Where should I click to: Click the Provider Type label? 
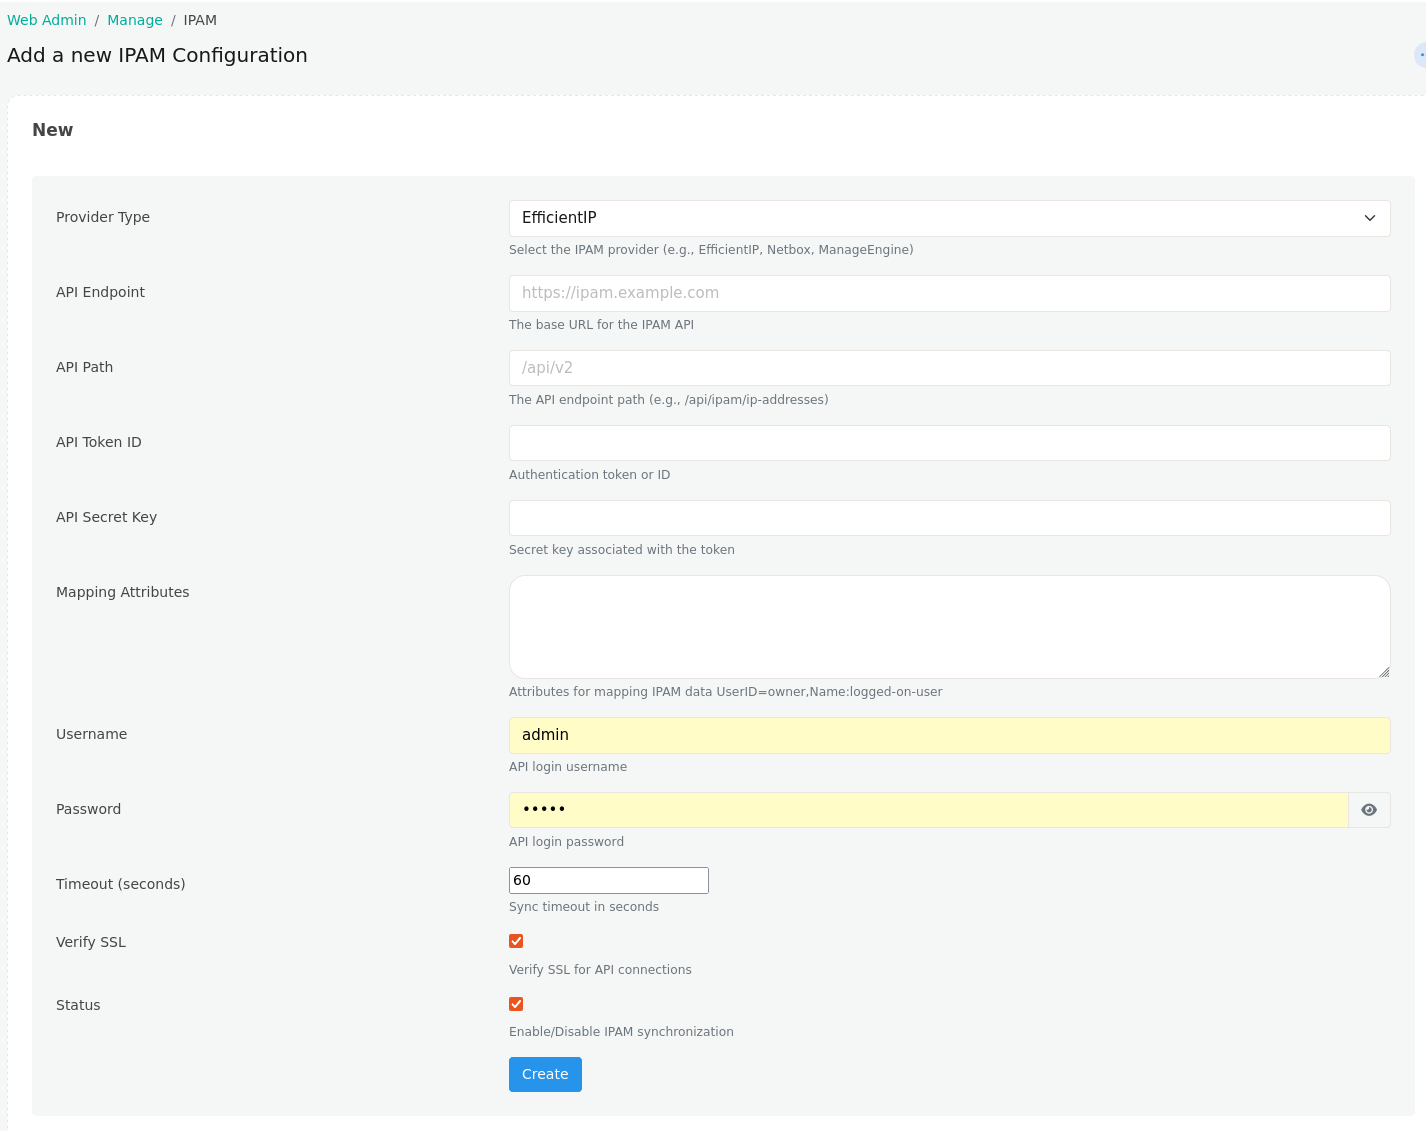click(x=103, y=217)
